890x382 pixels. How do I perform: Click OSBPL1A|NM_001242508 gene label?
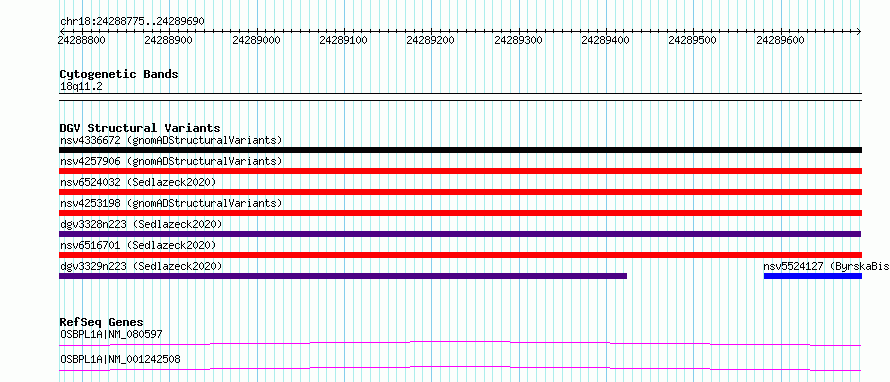[x=120, y=359]
